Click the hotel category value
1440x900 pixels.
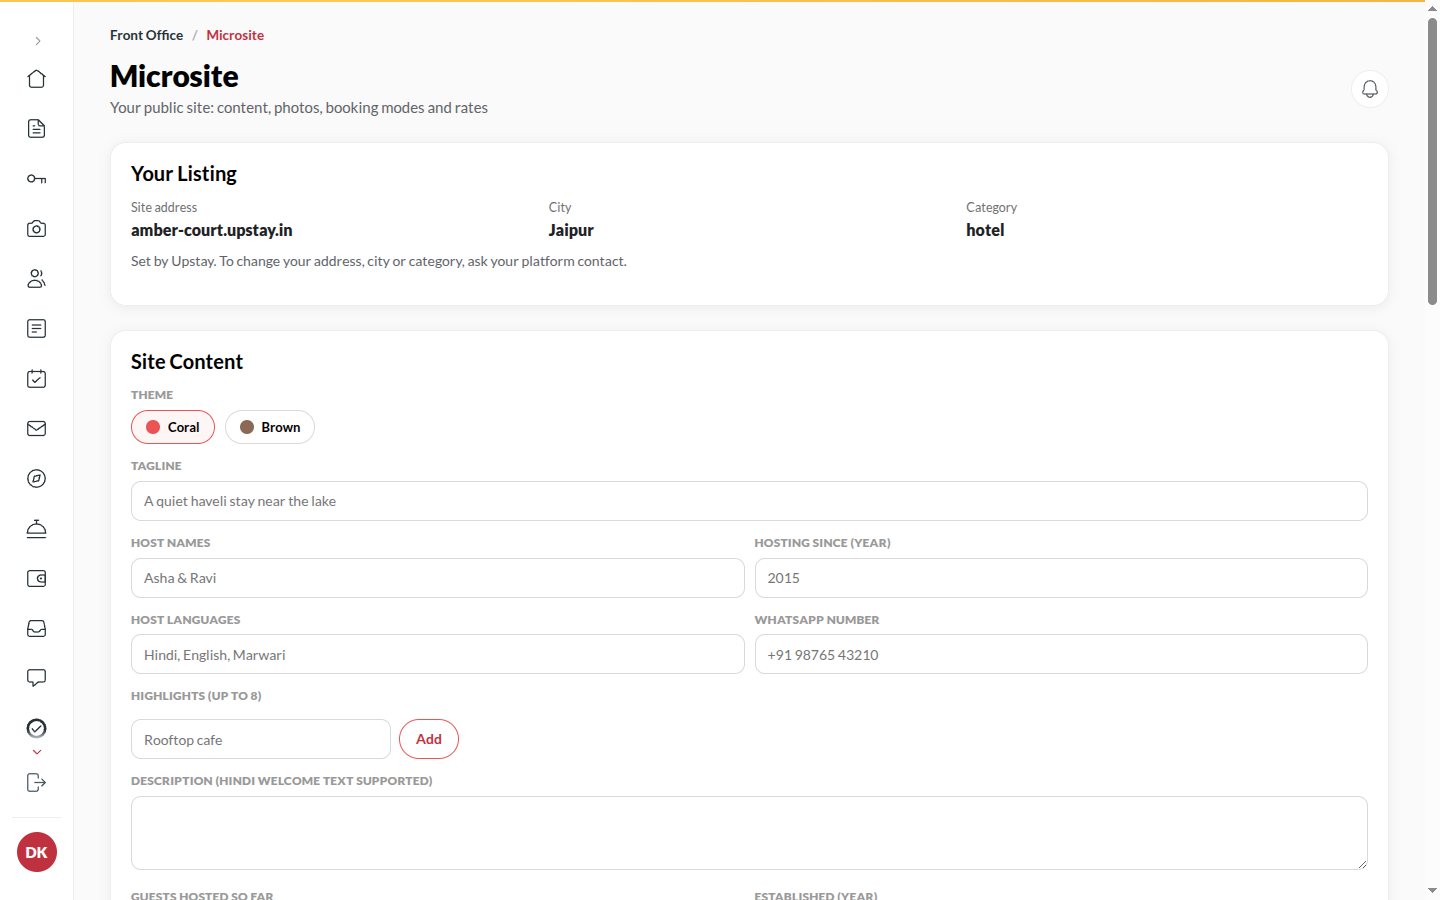pyautogui.click(x=985, y=230)
